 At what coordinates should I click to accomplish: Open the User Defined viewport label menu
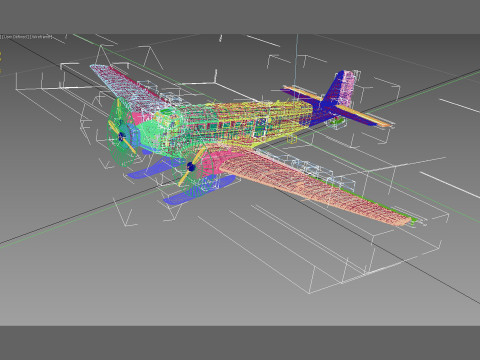pos(16,37)
